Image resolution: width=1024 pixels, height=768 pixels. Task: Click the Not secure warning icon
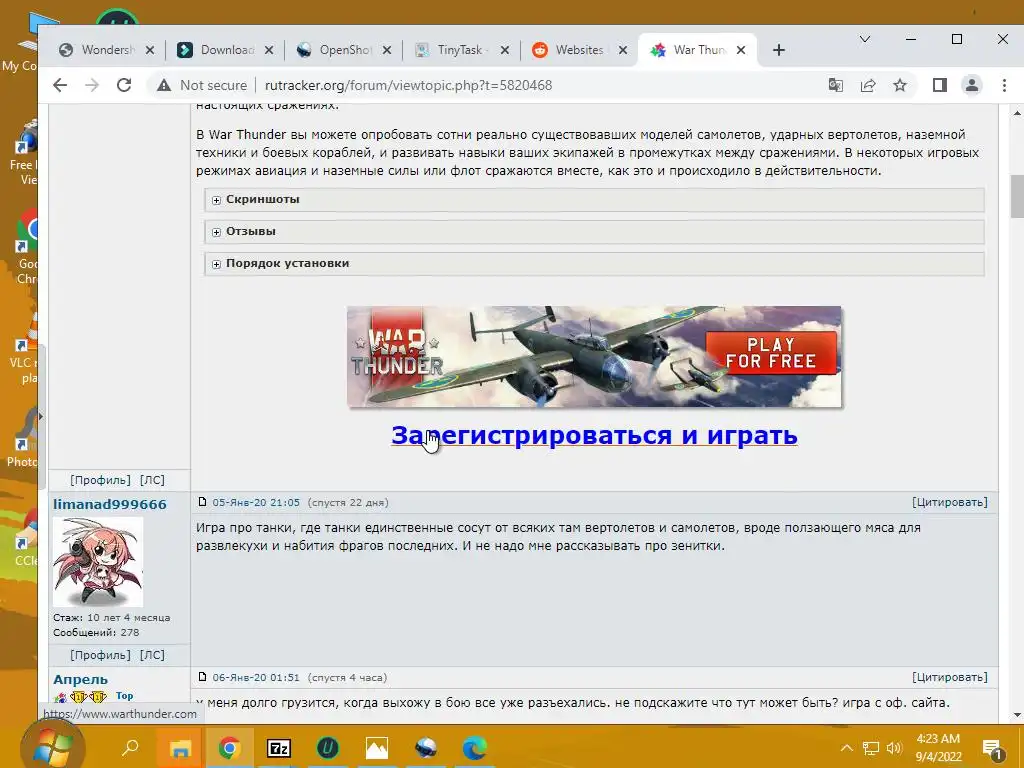(164, 86)
